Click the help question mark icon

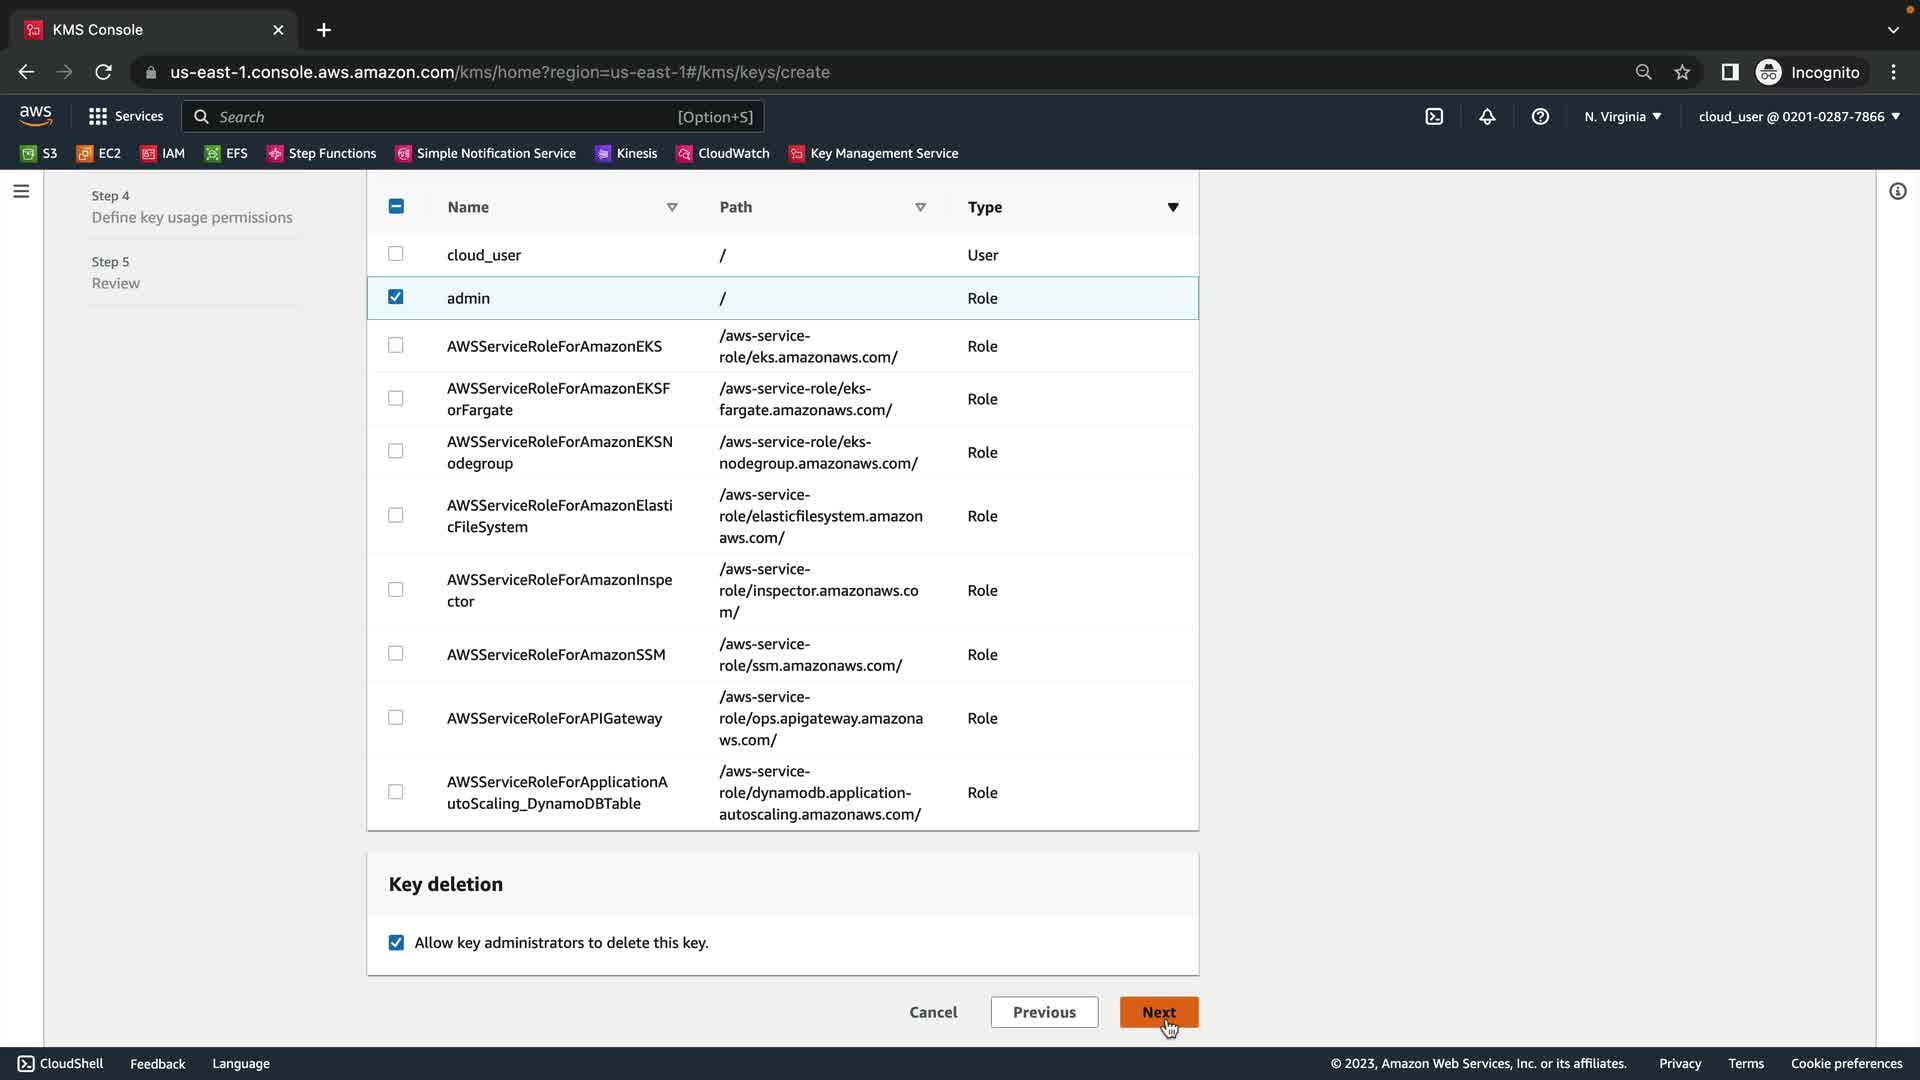pos(1540,117)
